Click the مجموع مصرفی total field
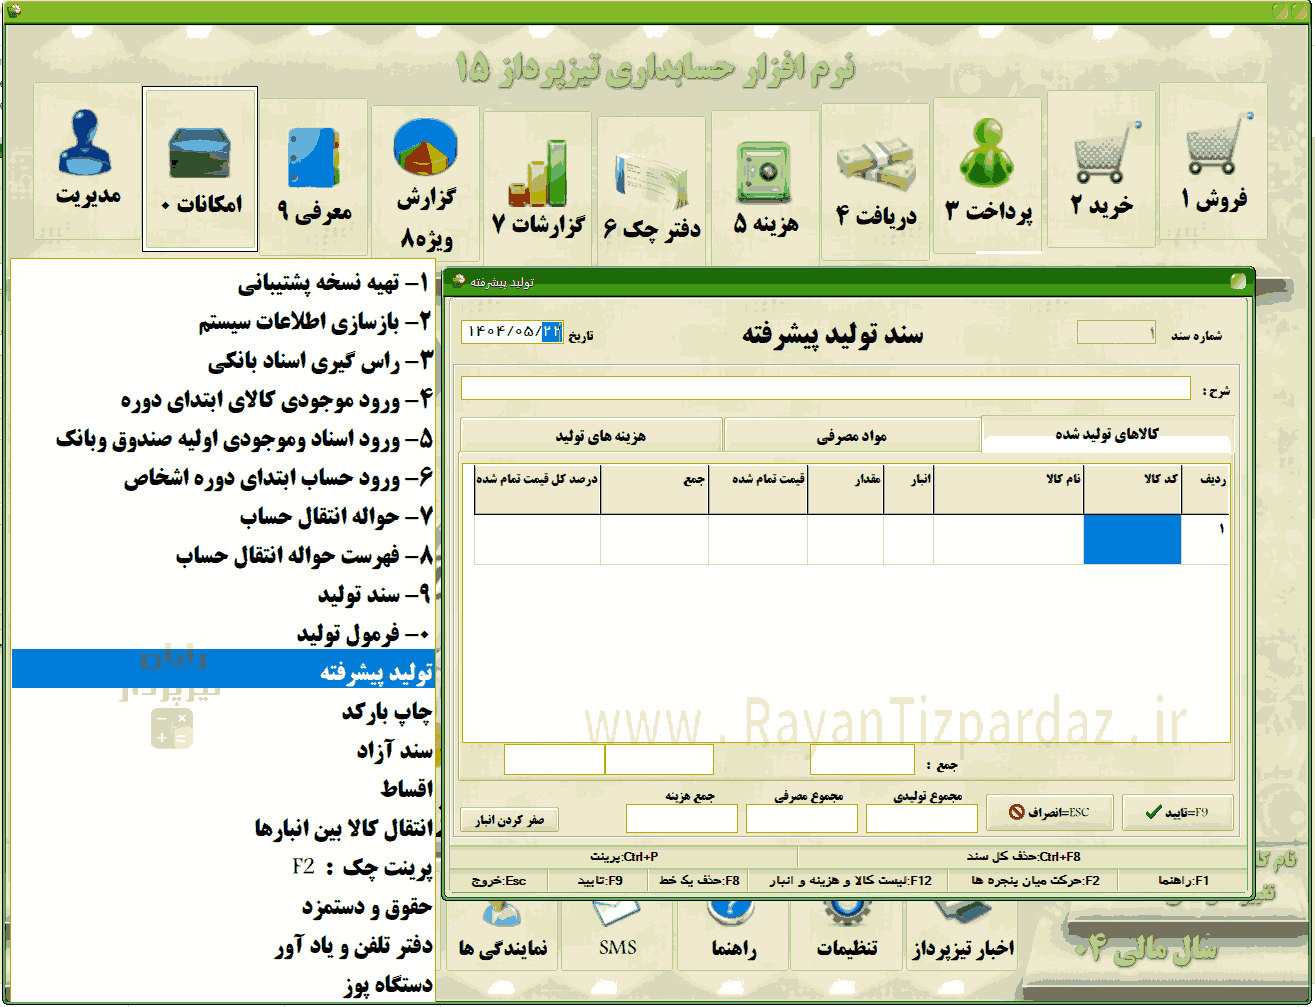The width and height of the screenshot is (1315, 1007). coord(802,818)
